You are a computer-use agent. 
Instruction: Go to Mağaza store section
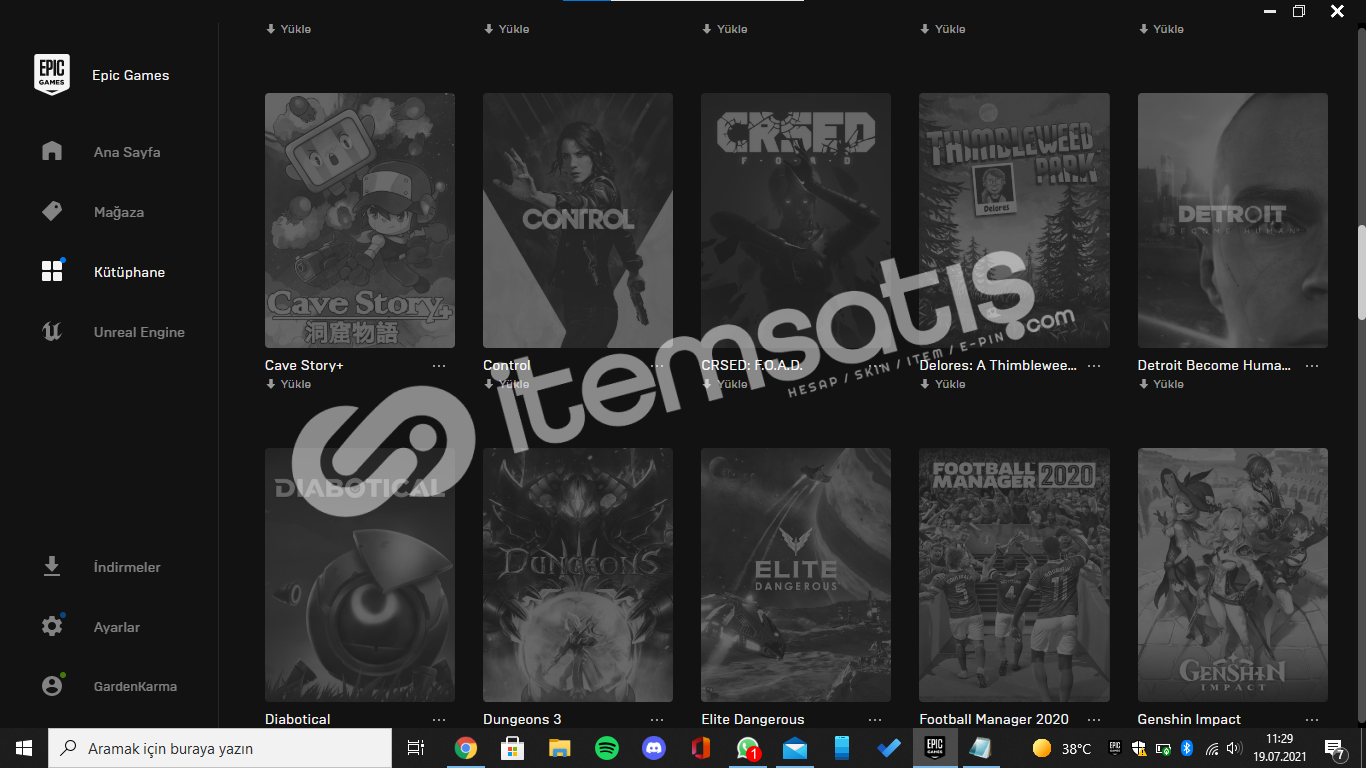[119, 212]
